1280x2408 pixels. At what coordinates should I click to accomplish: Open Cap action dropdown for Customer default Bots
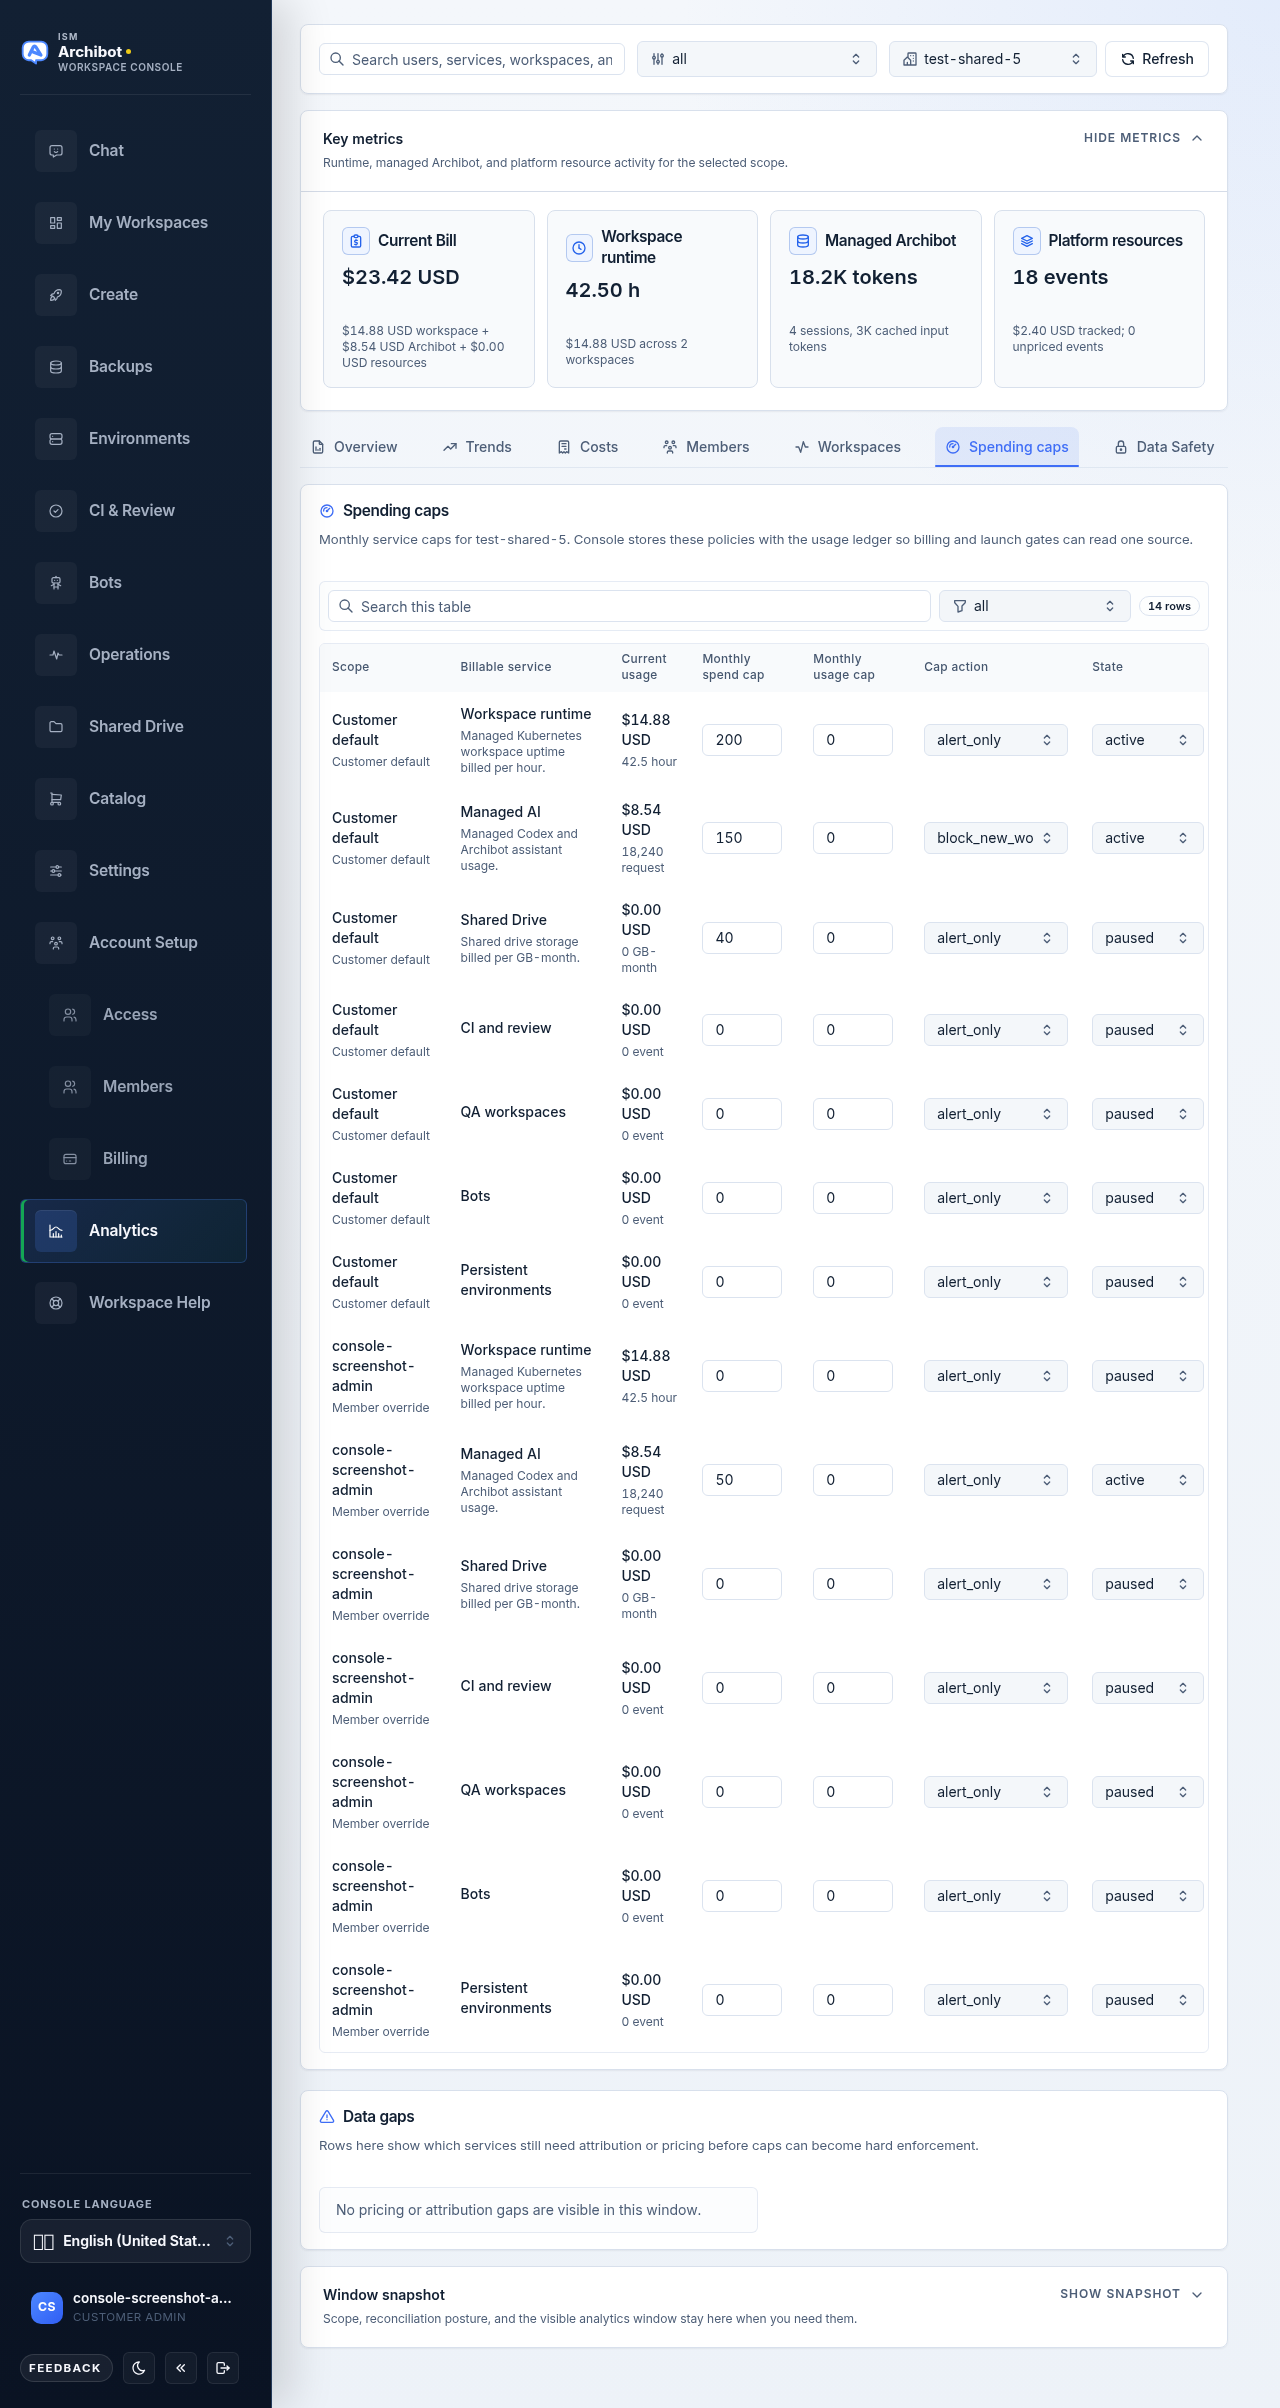(995, 1198)
